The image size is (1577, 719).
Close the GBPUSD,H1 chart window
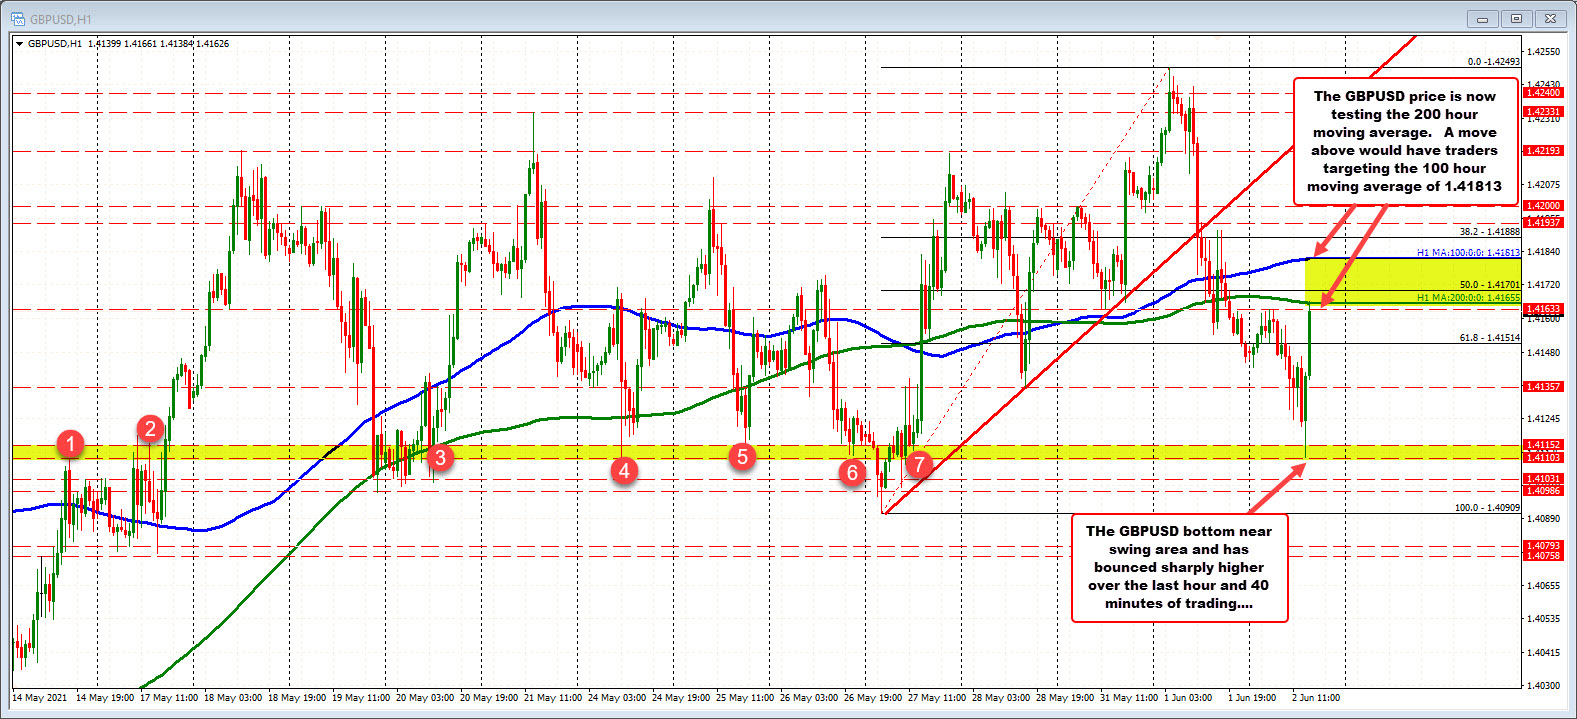pyautogui.click(x=1551, y=19)
